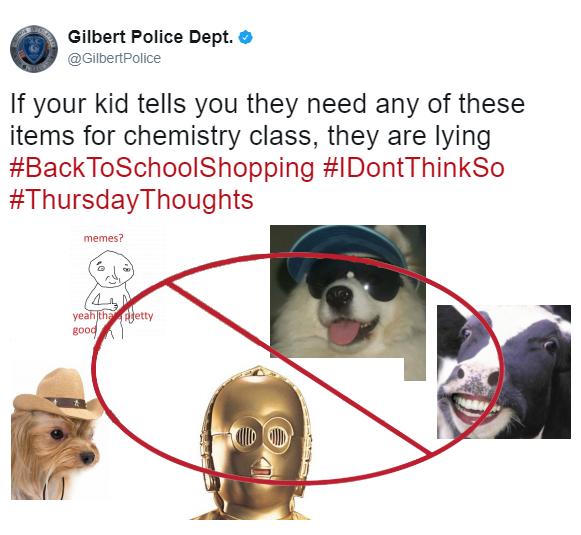Click the dog wearing sunglasses and visor
This screenshot has height=535, width=581.
pos(348,293)
